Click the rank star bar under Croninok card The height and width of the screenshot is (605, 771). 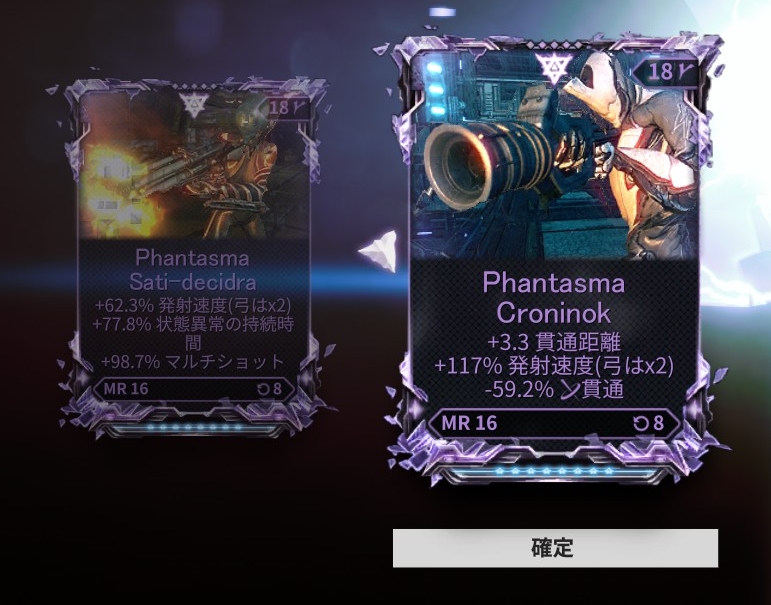[554, 471]
